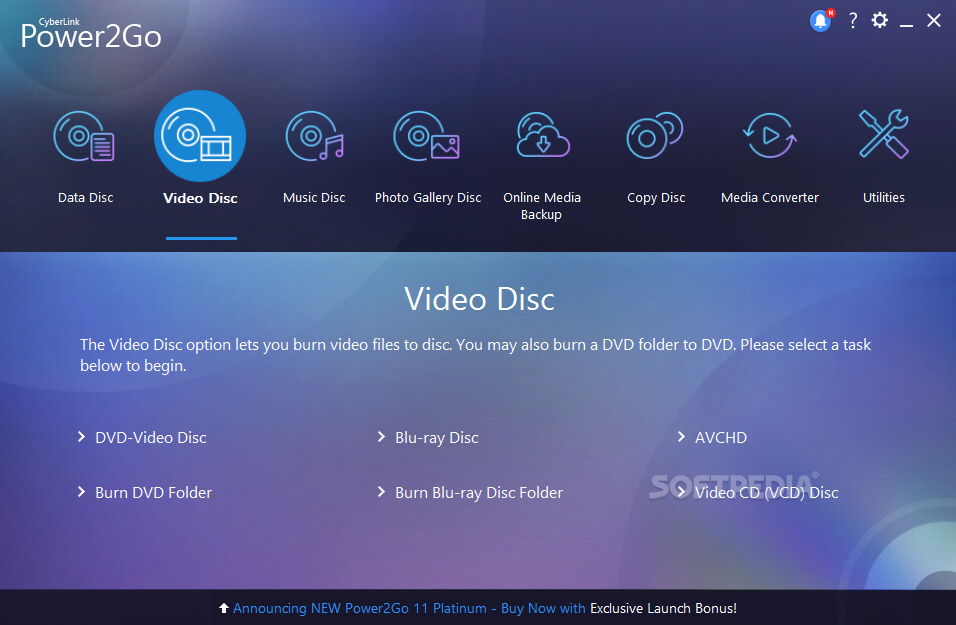The image size is (956, 625).
Task: Open the Data Disc category icon
Action: pos(84,136)
